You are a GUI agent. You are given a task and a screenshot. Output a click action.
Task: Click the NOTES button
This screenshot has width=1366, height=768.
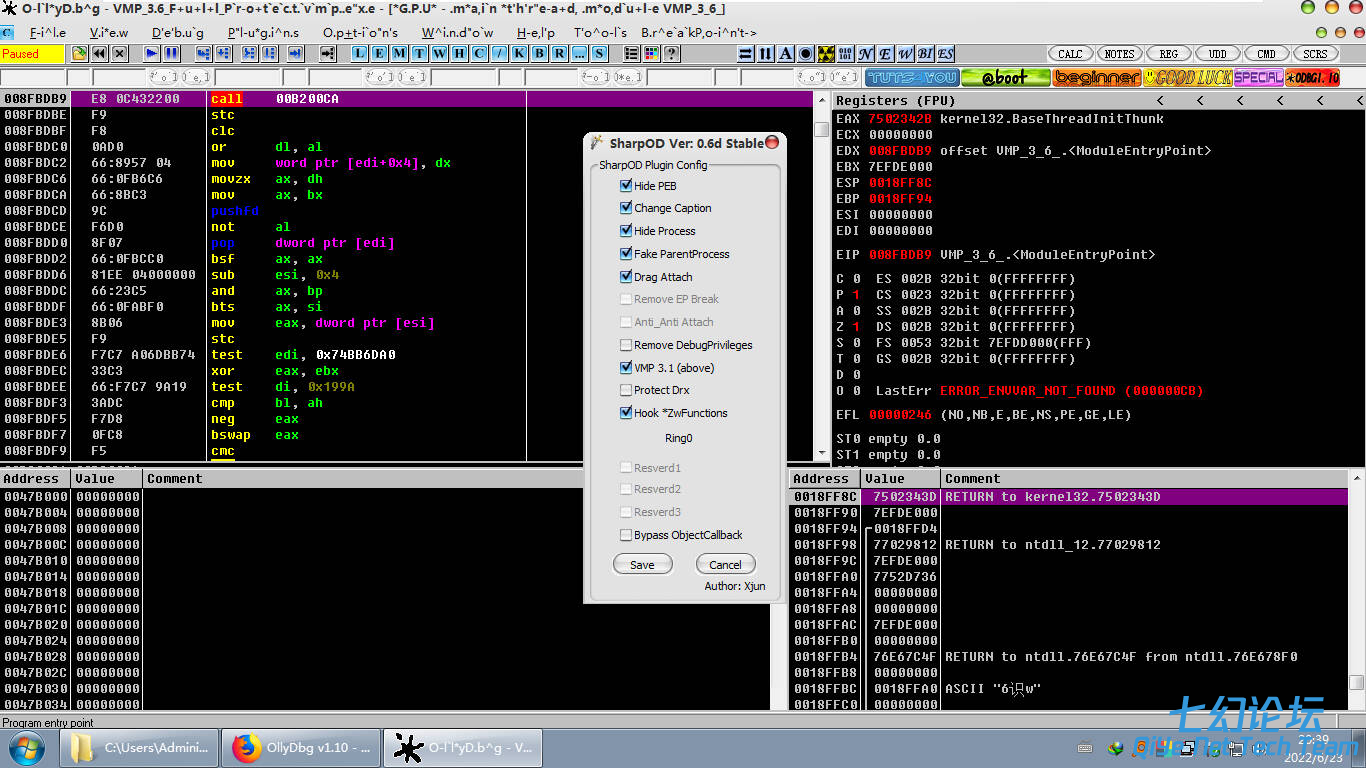coord(1119,54)
